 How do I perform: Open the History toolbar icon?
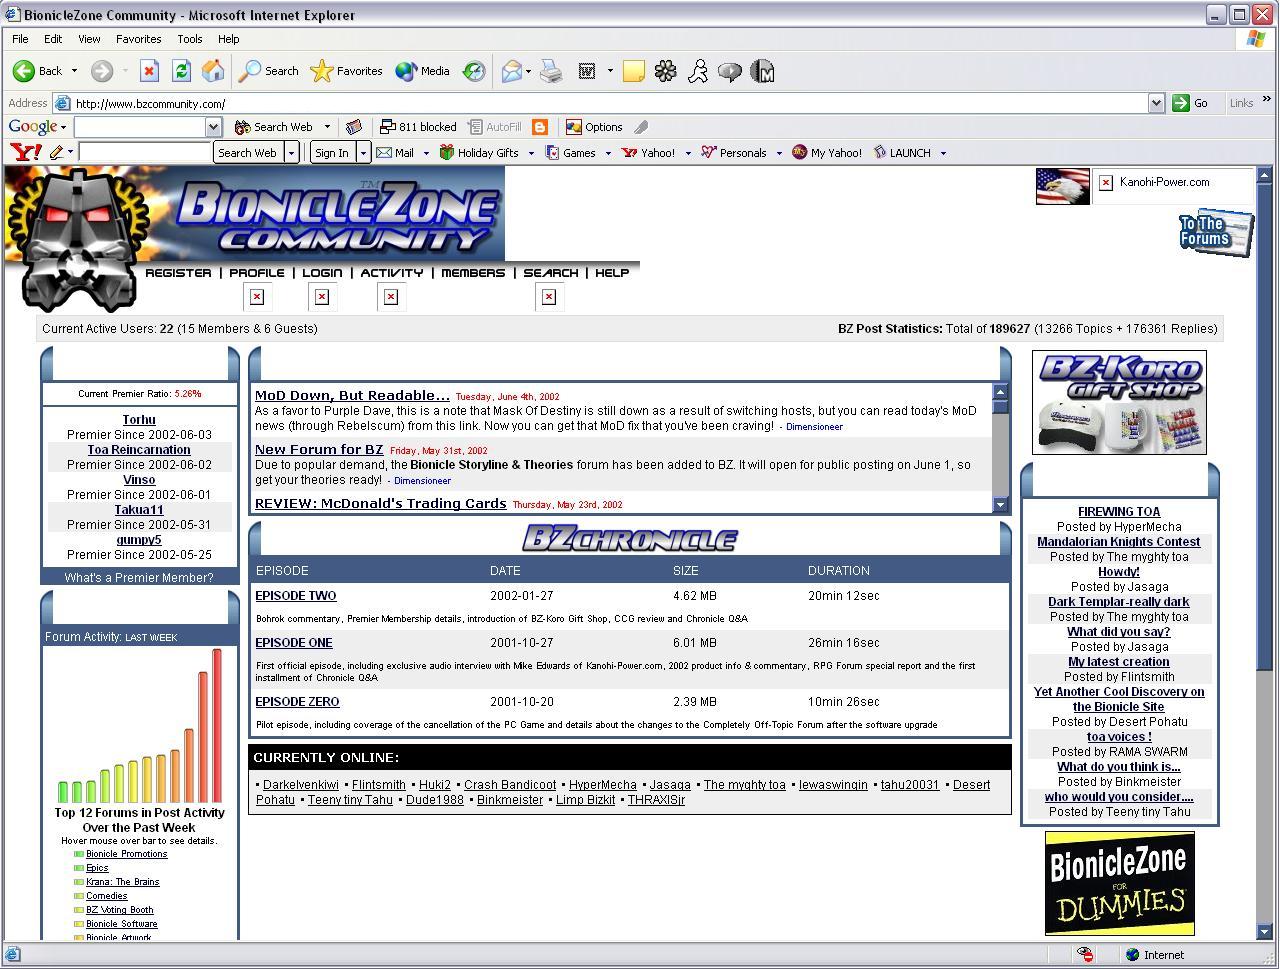point(474,71)
